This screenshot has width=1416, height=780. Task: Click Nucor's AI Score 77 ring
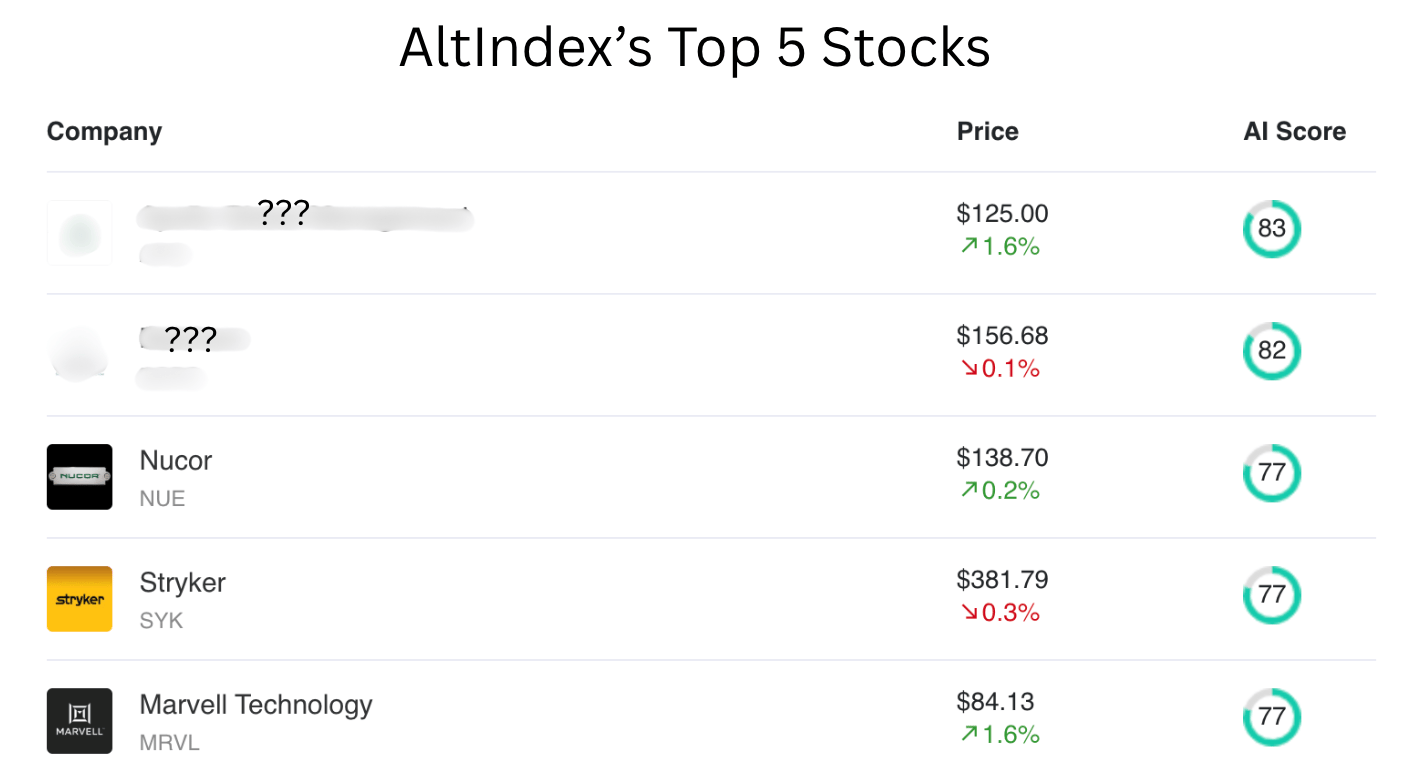[1271, 473]
